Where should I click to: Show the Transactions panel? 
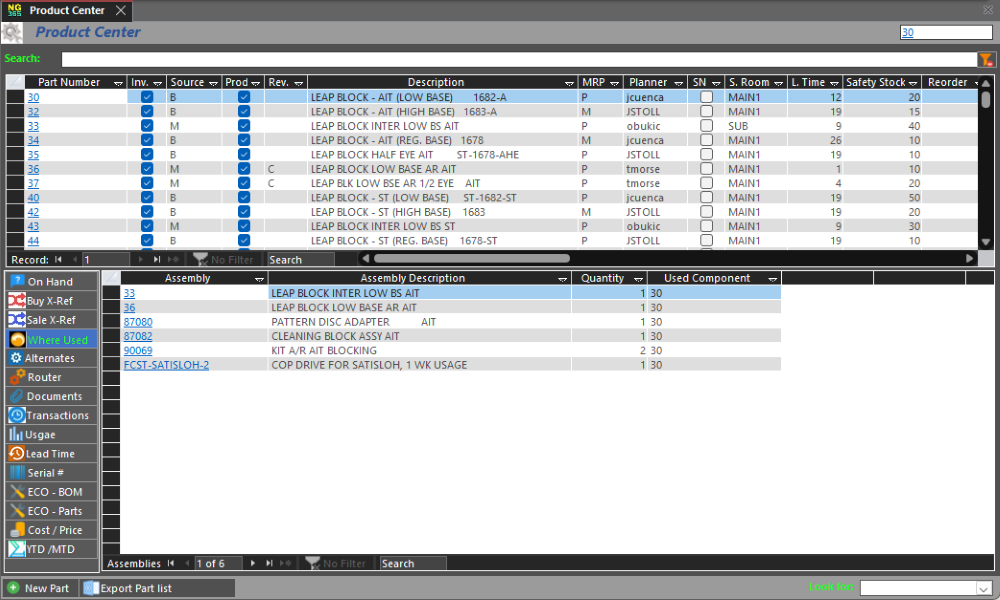50,415
